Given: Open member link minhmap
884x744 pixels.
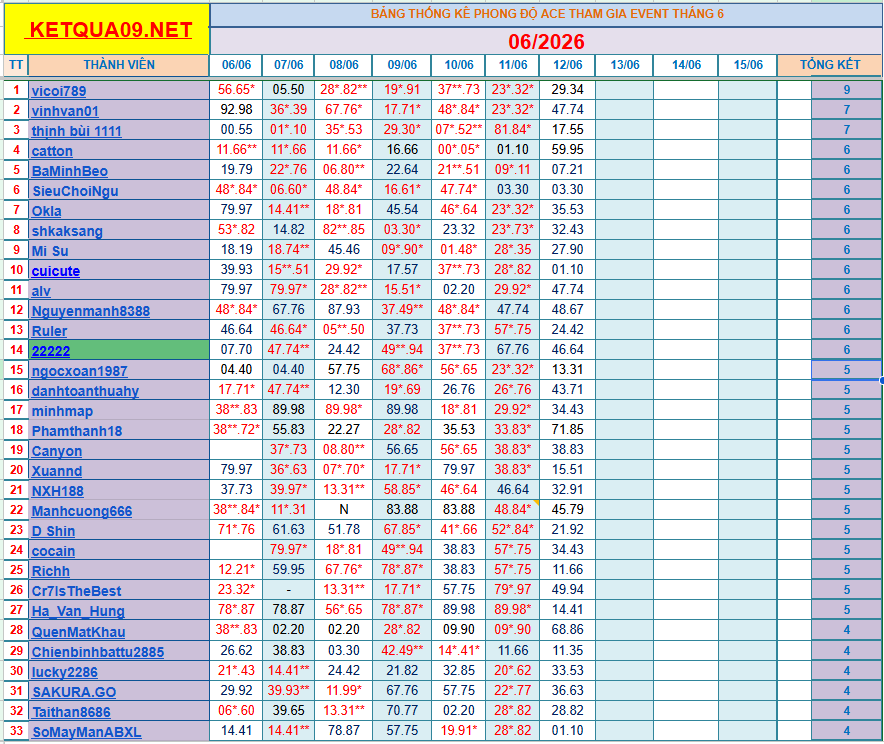Looking at the screenshot, I should coord(62,411).
